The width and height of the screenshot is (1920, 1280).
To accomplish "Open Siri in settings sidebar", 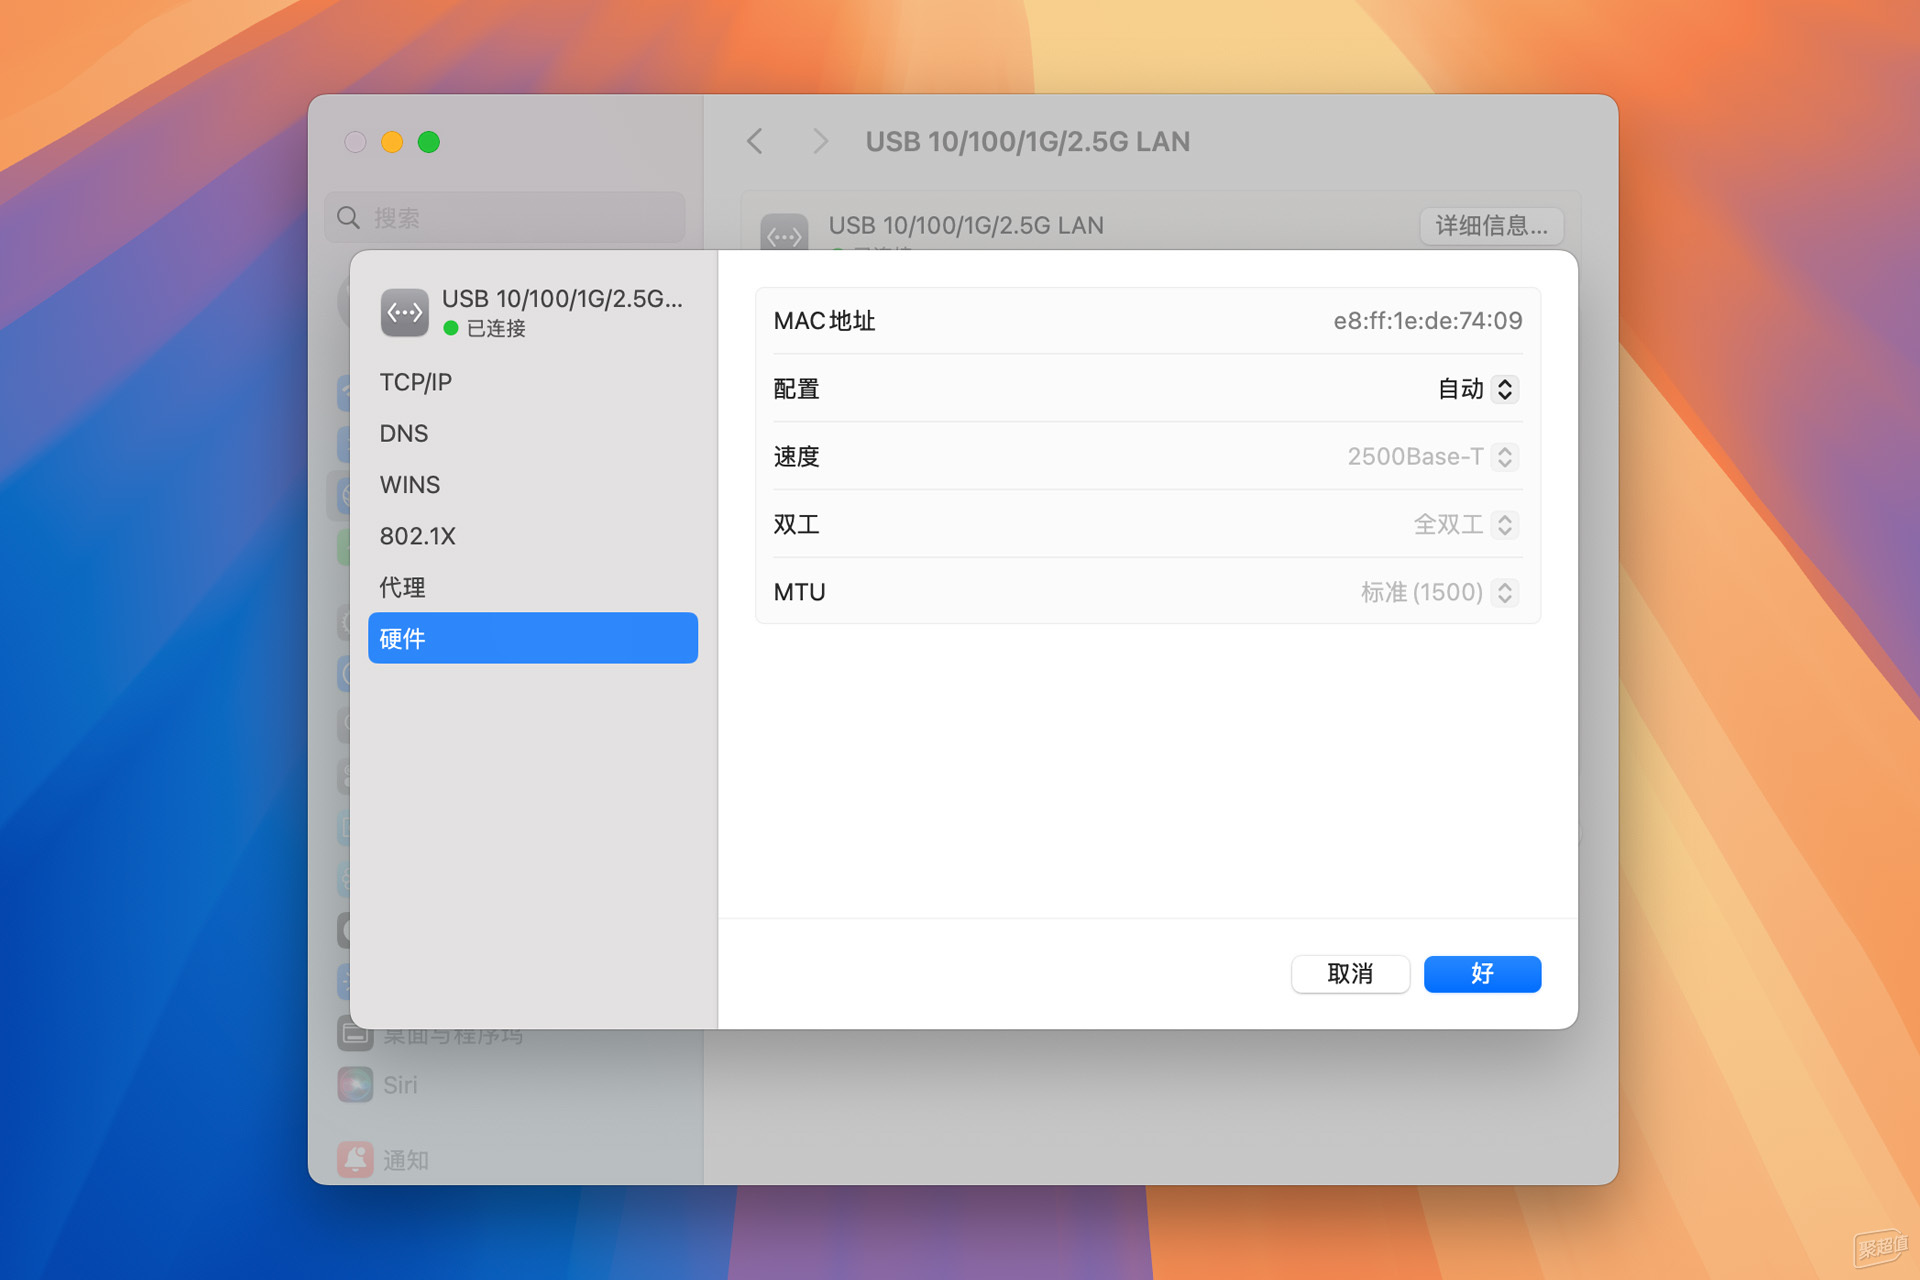I will click(x=400, y=1085).
